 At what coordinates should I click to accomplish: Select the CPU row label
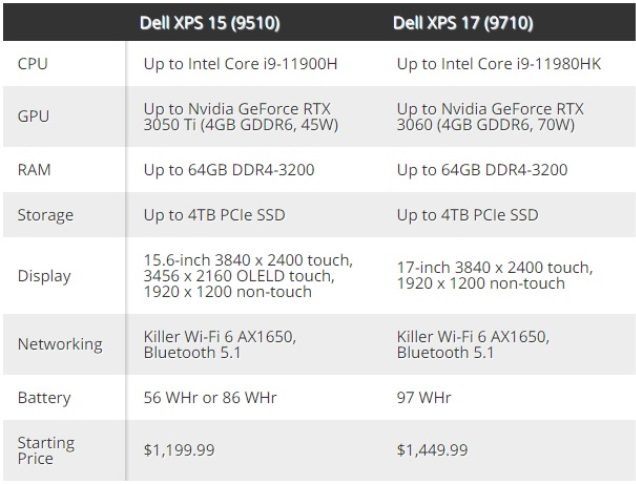point(32,64)
